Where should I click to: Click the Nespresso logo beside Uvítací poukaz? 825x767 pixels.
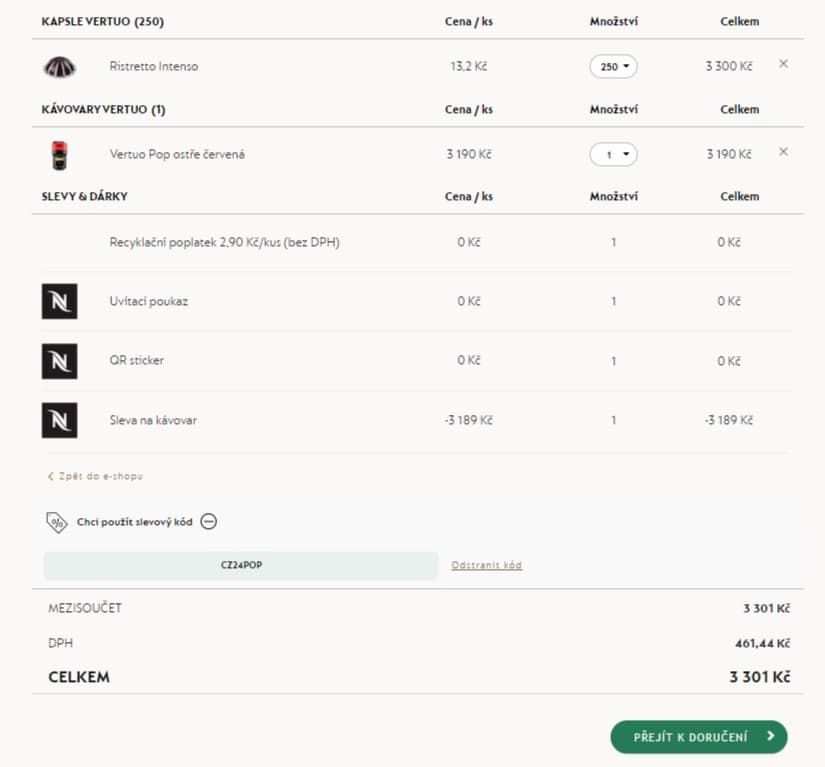coord(59,301)
